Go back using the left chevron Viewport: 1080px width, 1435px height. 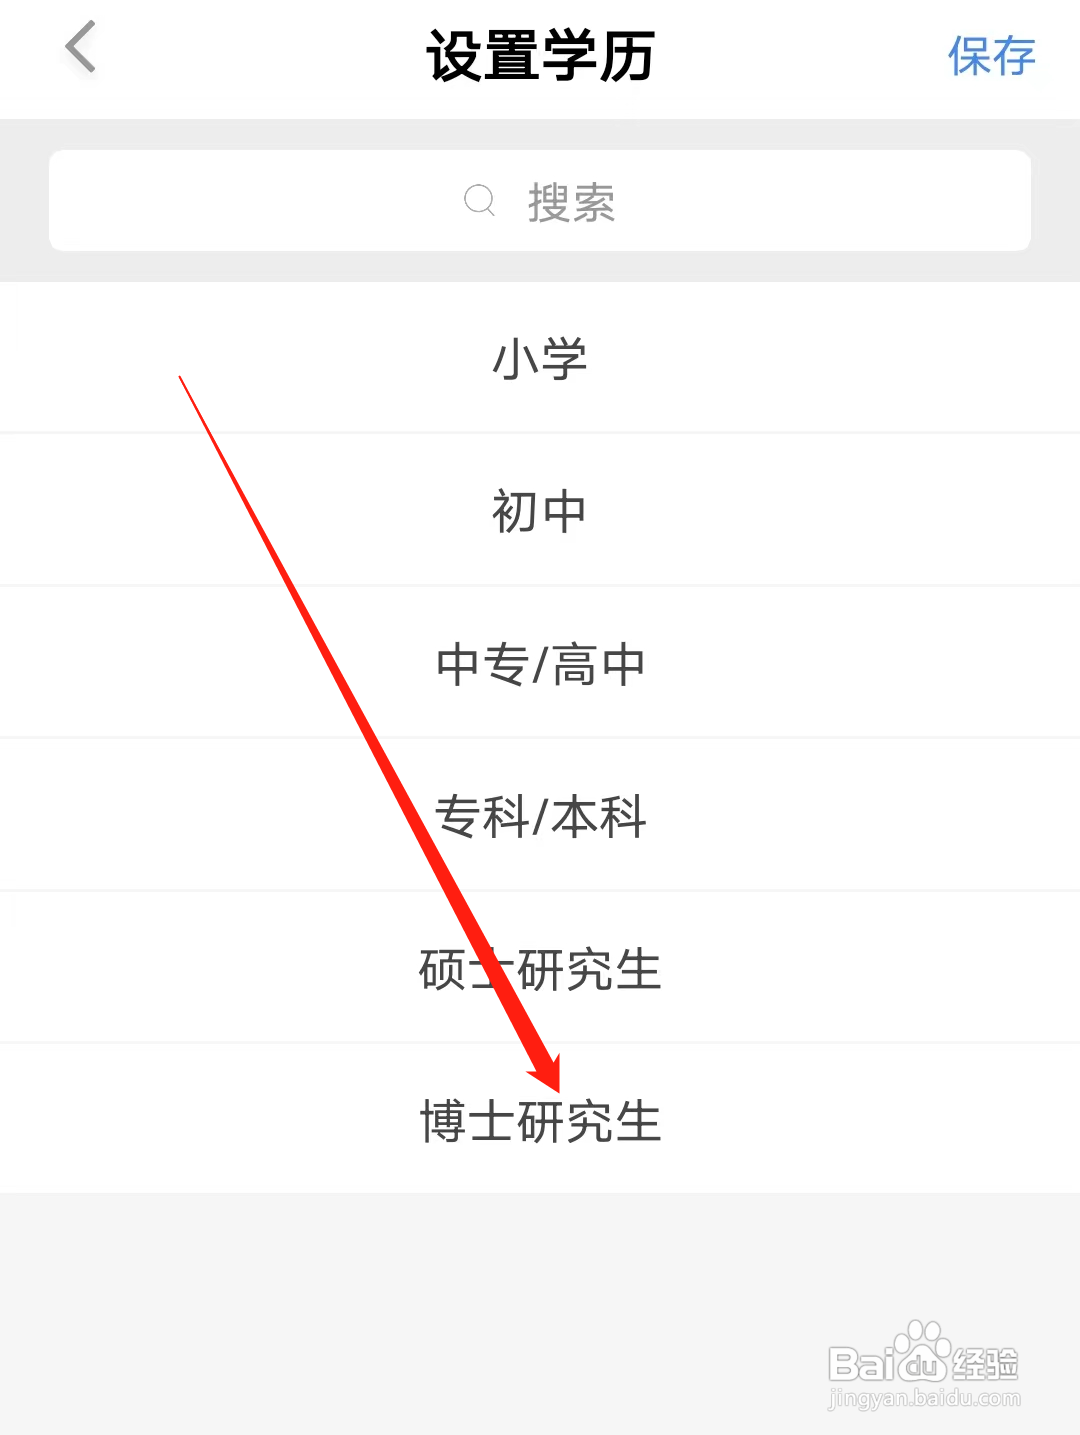pos(81,47)
